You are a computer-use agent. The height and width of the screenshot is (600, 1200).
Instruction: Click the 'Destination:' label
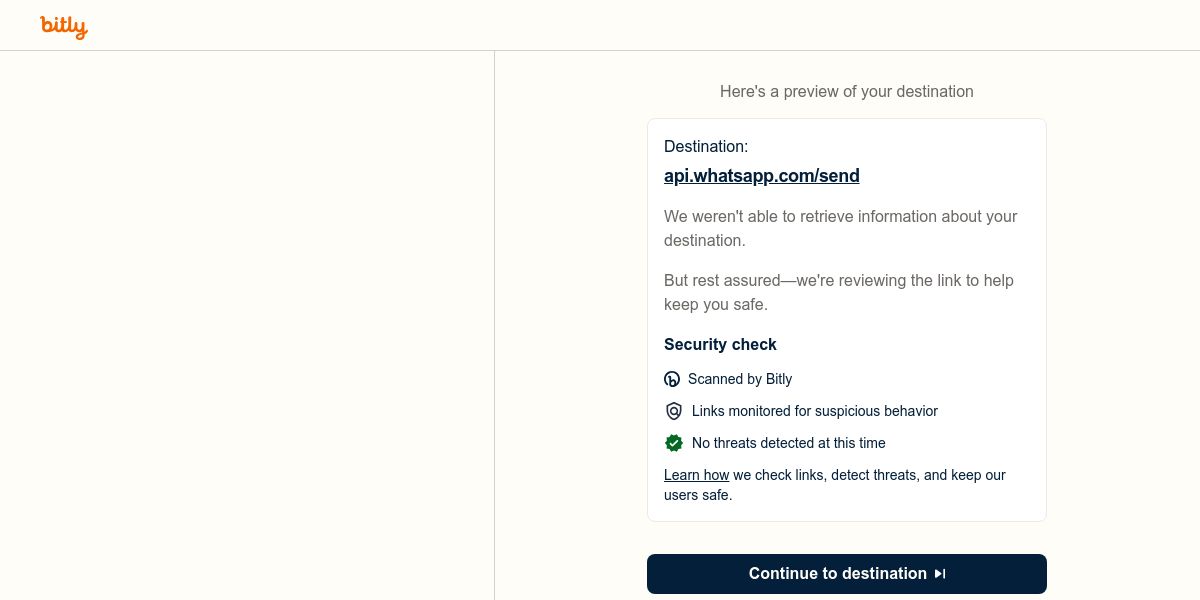(x=706, y=147)
